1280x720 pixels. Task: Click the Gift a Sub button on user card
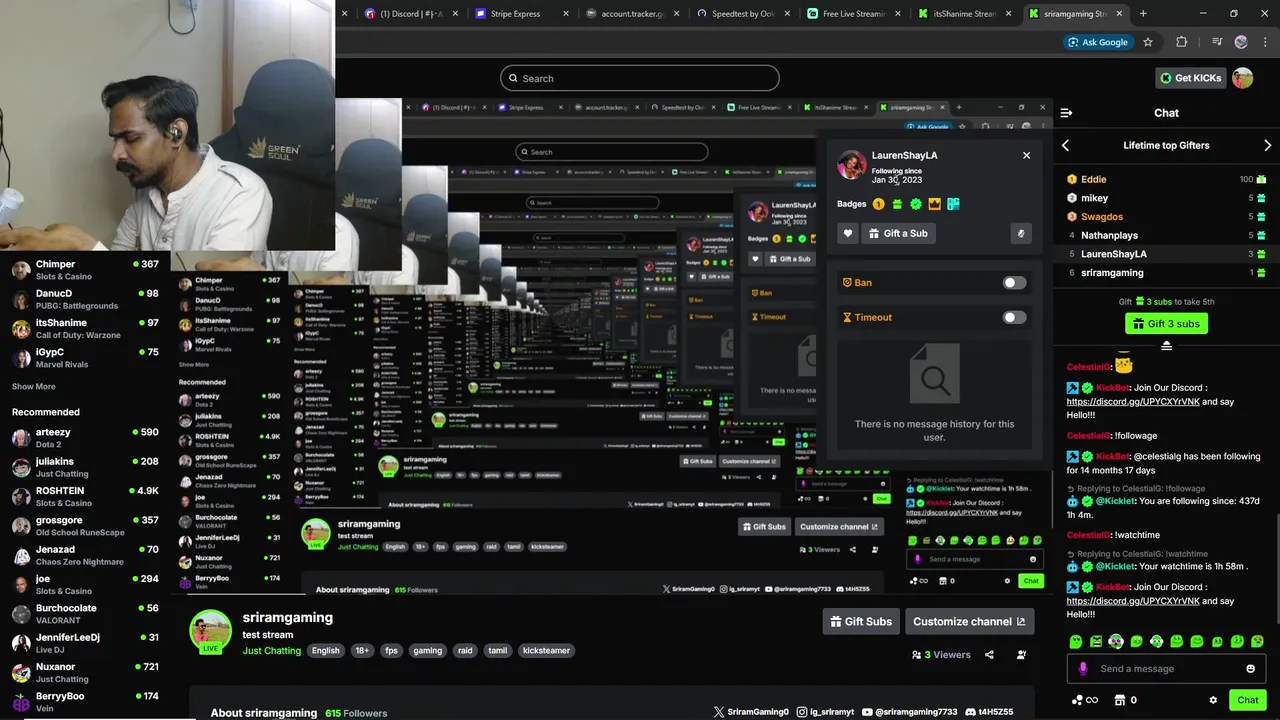coord(897,233)
